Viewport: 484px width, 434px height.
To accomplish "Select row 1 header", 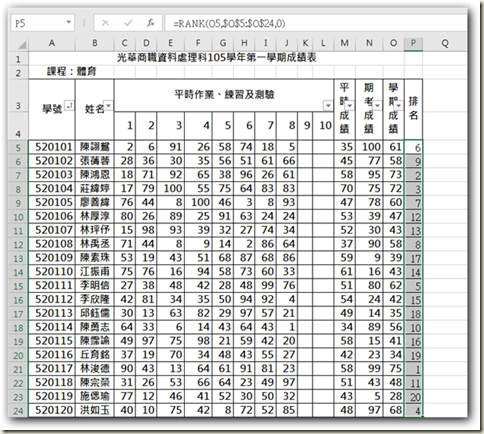I will coord(18,59).
